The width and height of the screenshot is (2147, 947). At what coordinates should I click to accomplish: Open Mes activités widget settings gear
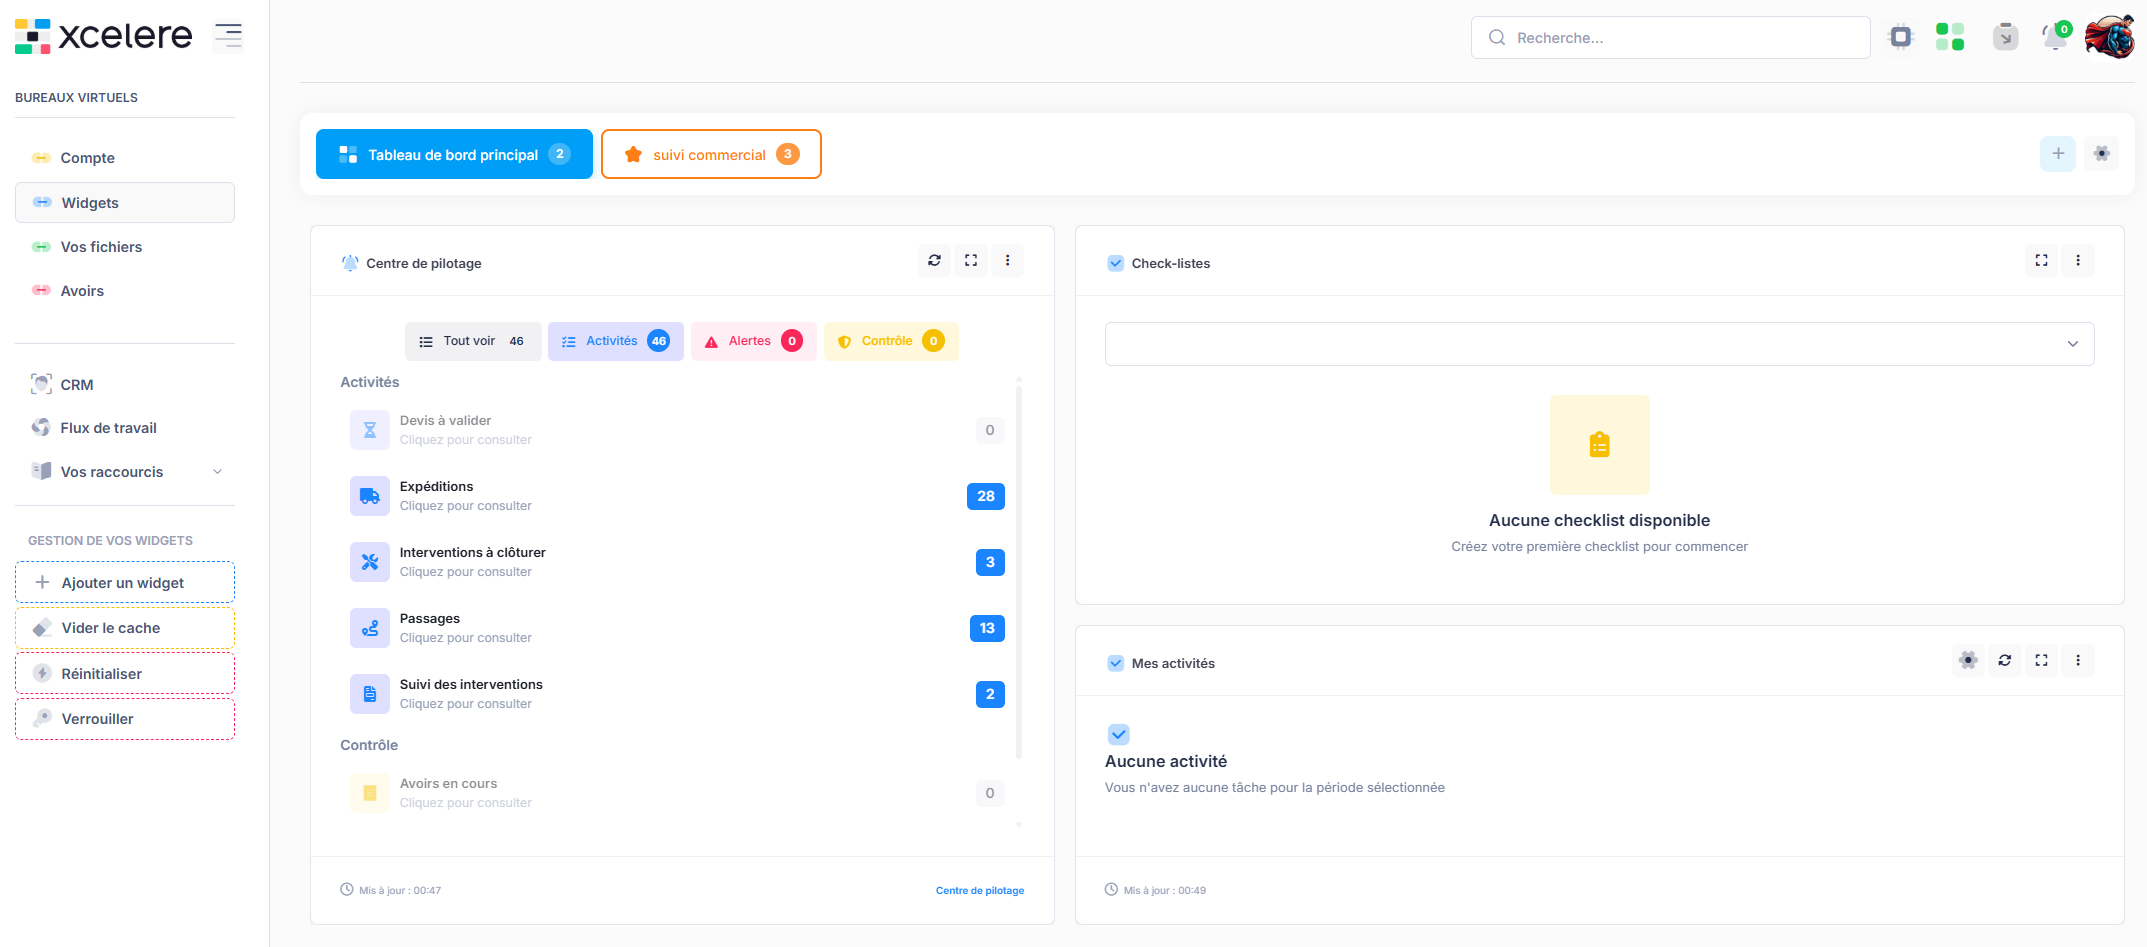(1968, 661)
